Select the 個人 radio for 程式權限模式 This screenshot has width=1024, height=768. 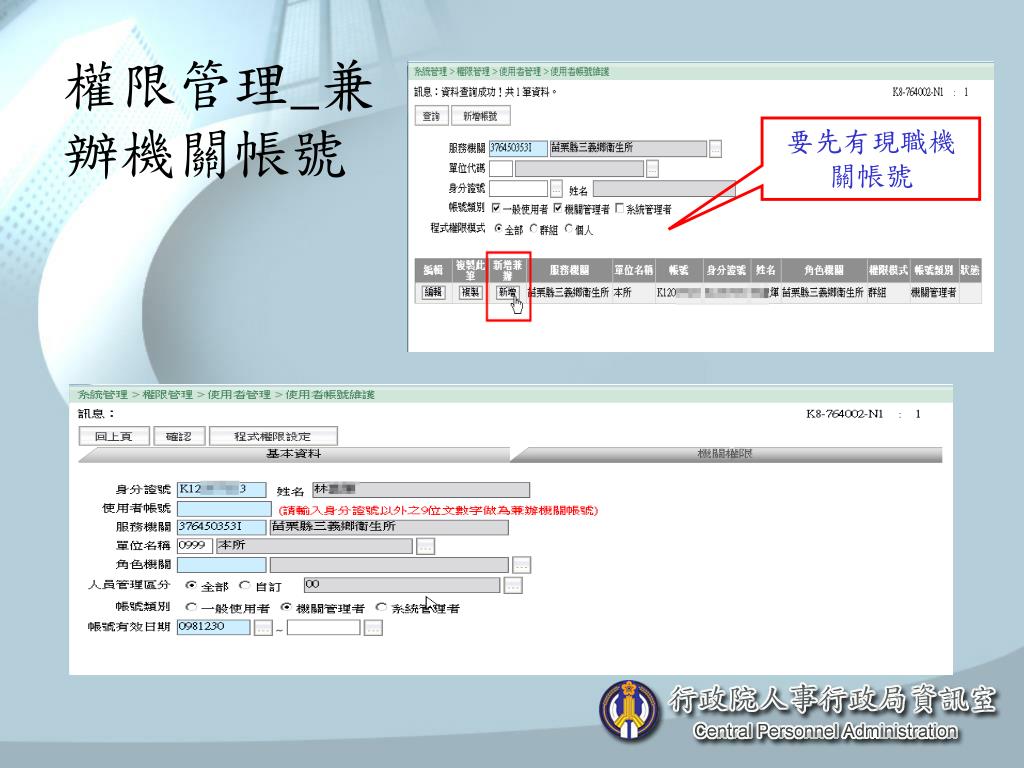pyautogui.click(x=569, y=229)
